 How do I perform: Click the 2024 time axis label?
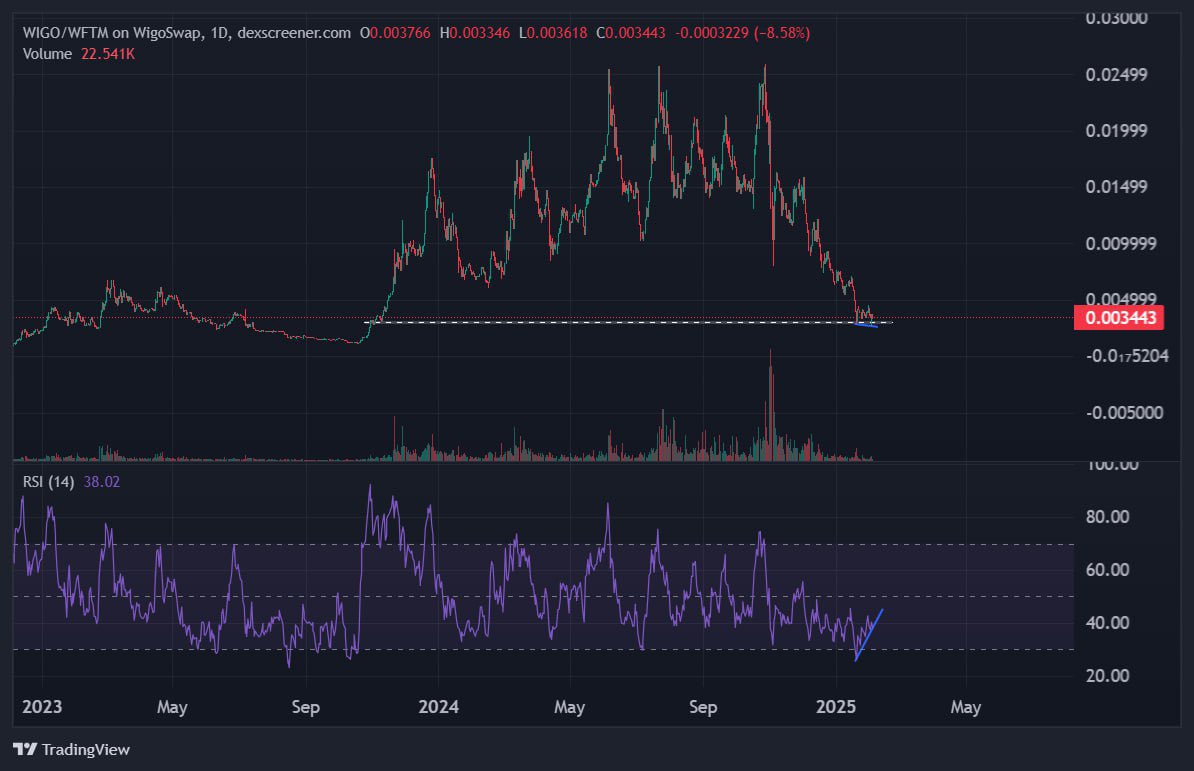(439, 707)
